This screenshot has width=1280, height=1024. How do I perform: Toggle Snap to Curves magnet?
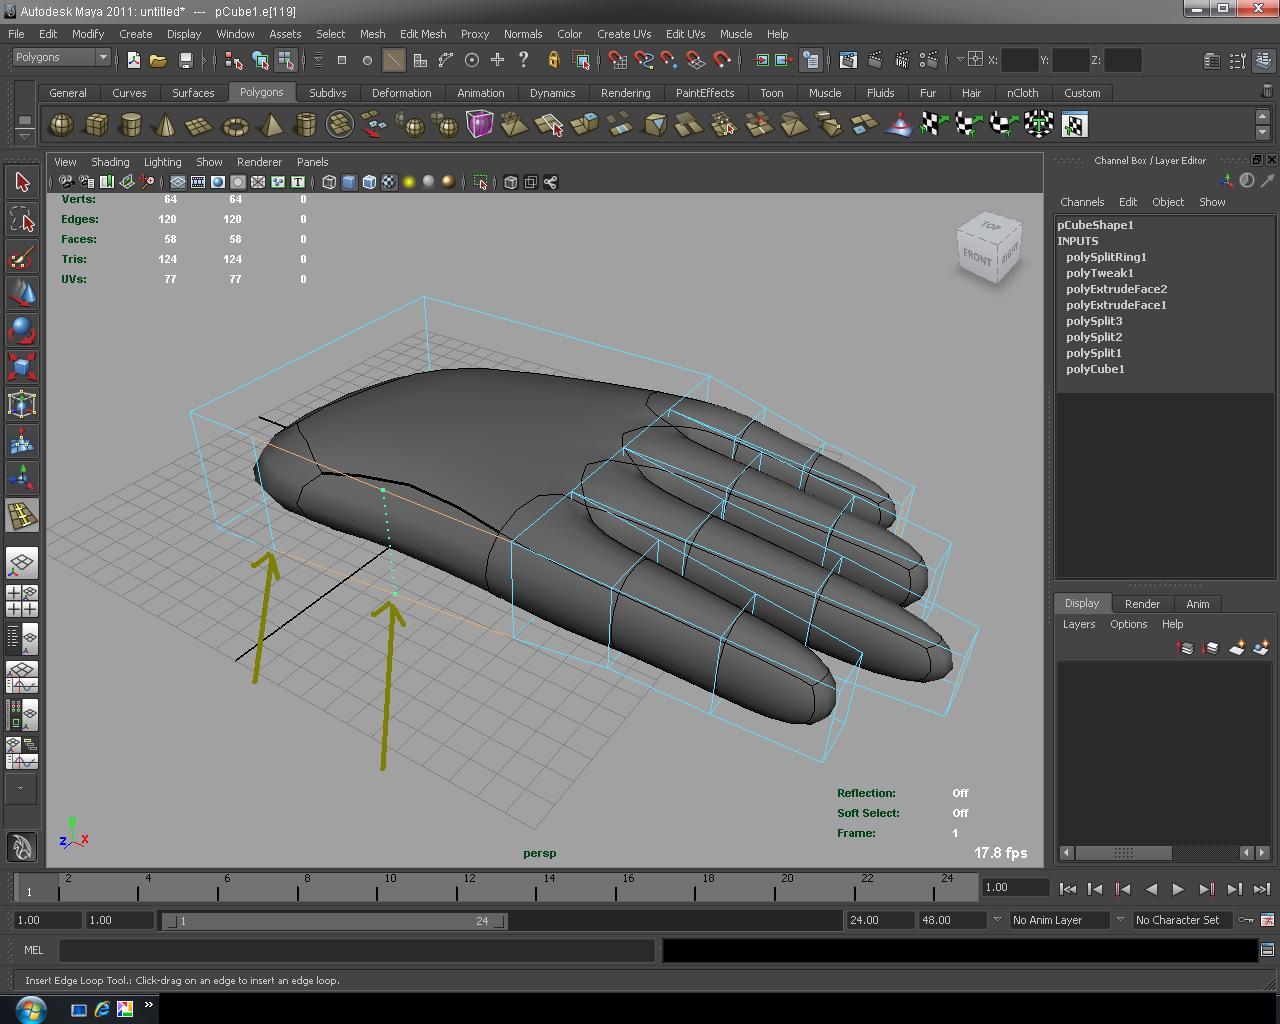click(643, 60)
